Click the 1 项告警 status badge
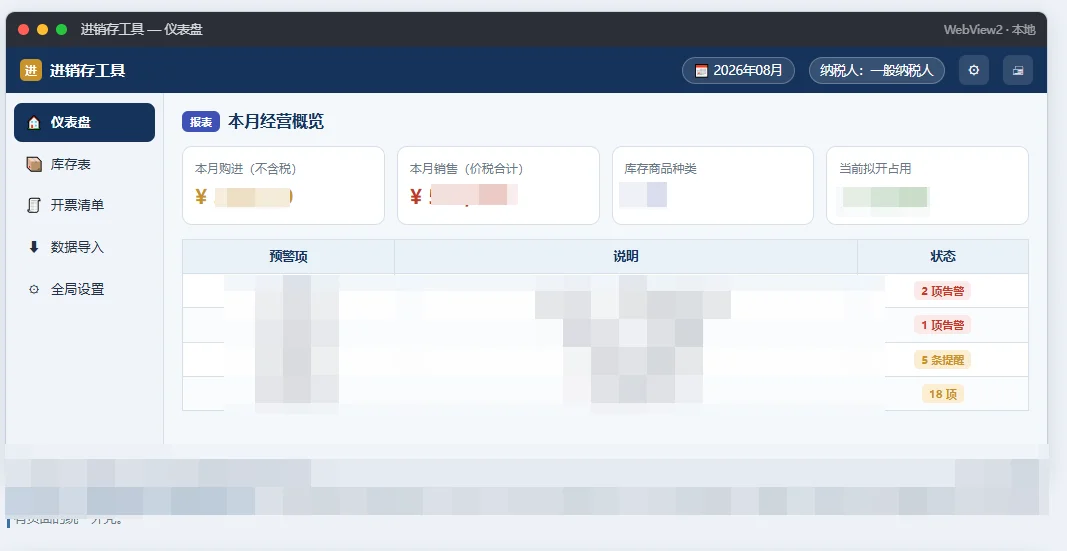 click(x=942, y=325)
